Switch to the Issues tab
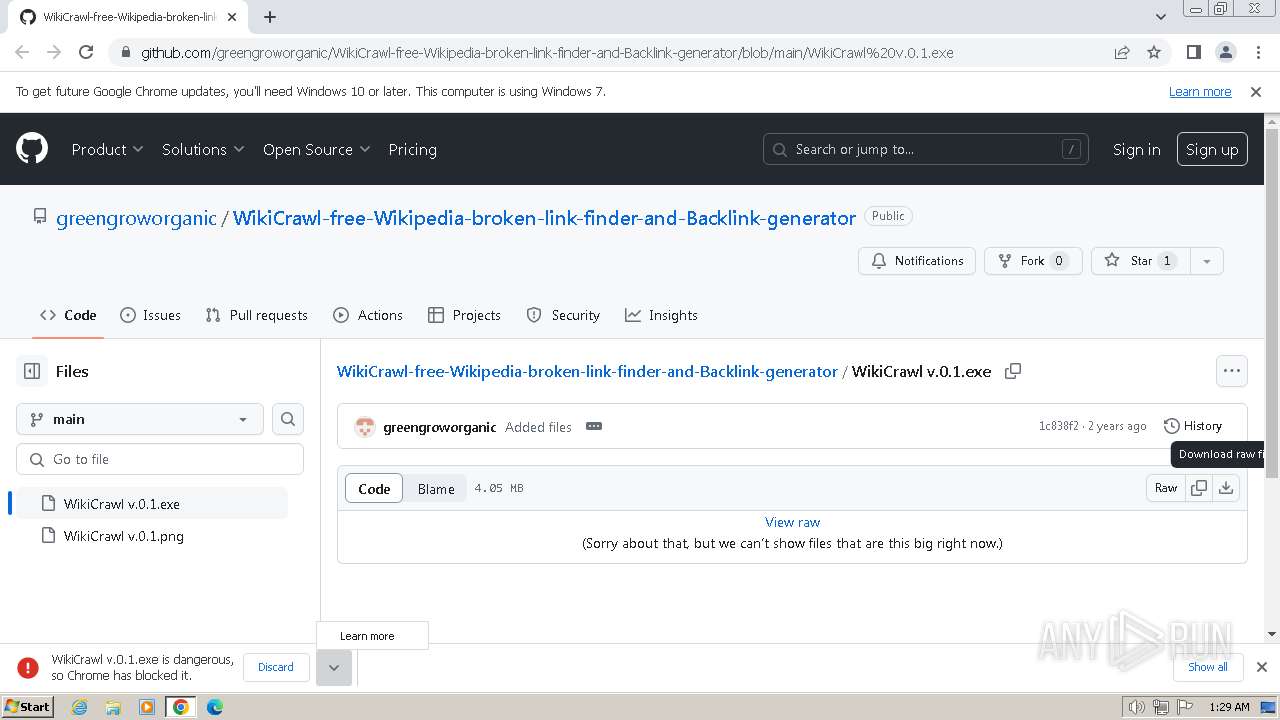The height and width of the screenshot is (720, 1280). [x=150, y=315]
